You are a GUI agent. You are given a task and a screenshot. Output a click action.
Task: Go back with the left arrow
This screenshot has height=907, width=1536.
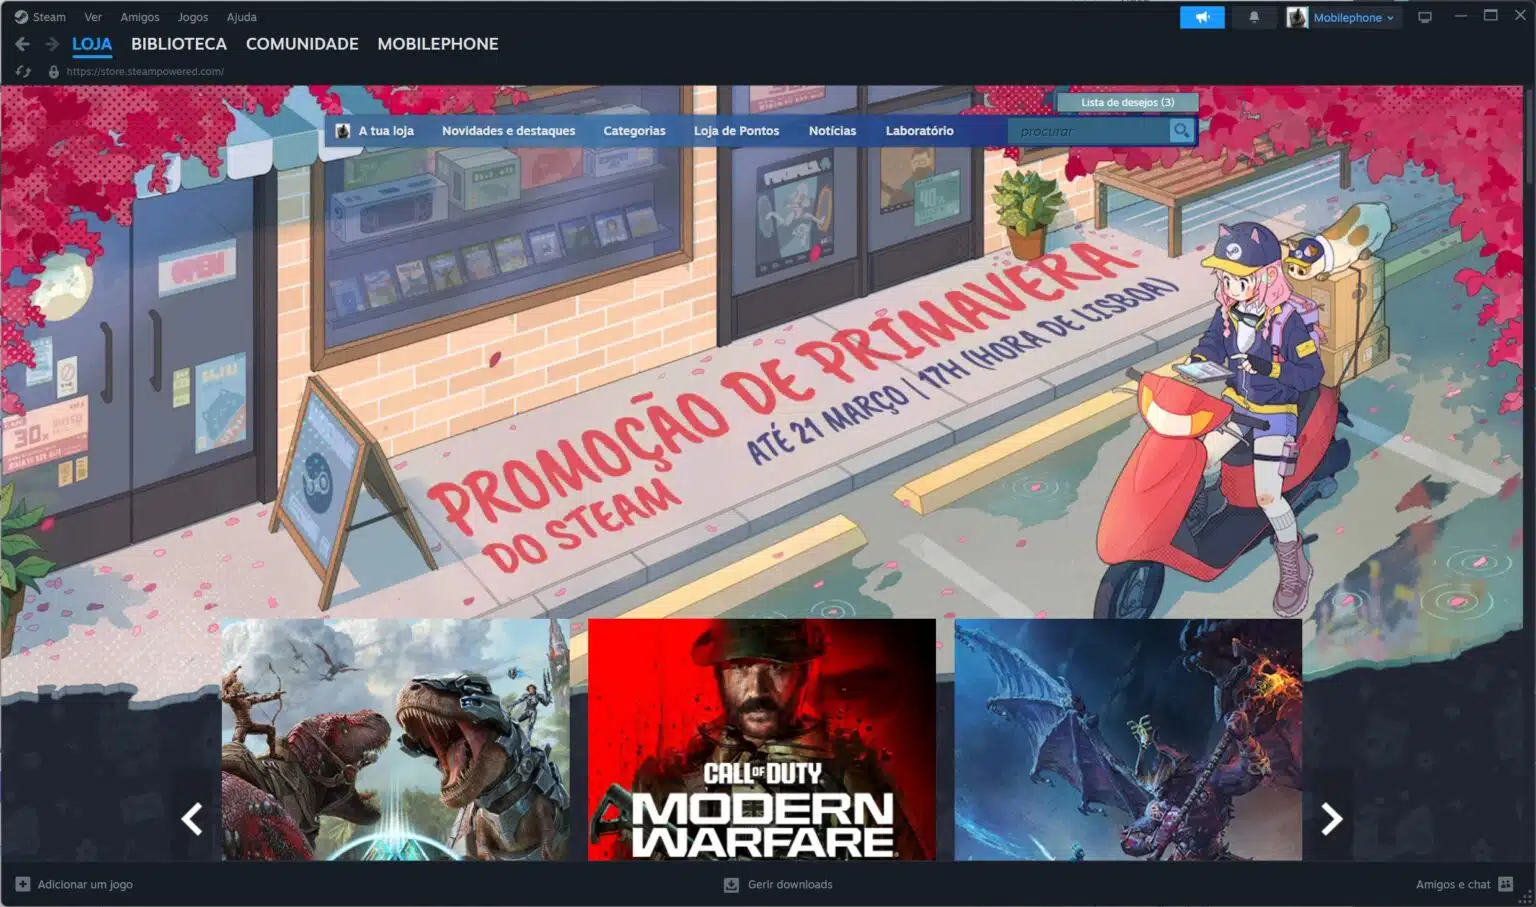22,44
